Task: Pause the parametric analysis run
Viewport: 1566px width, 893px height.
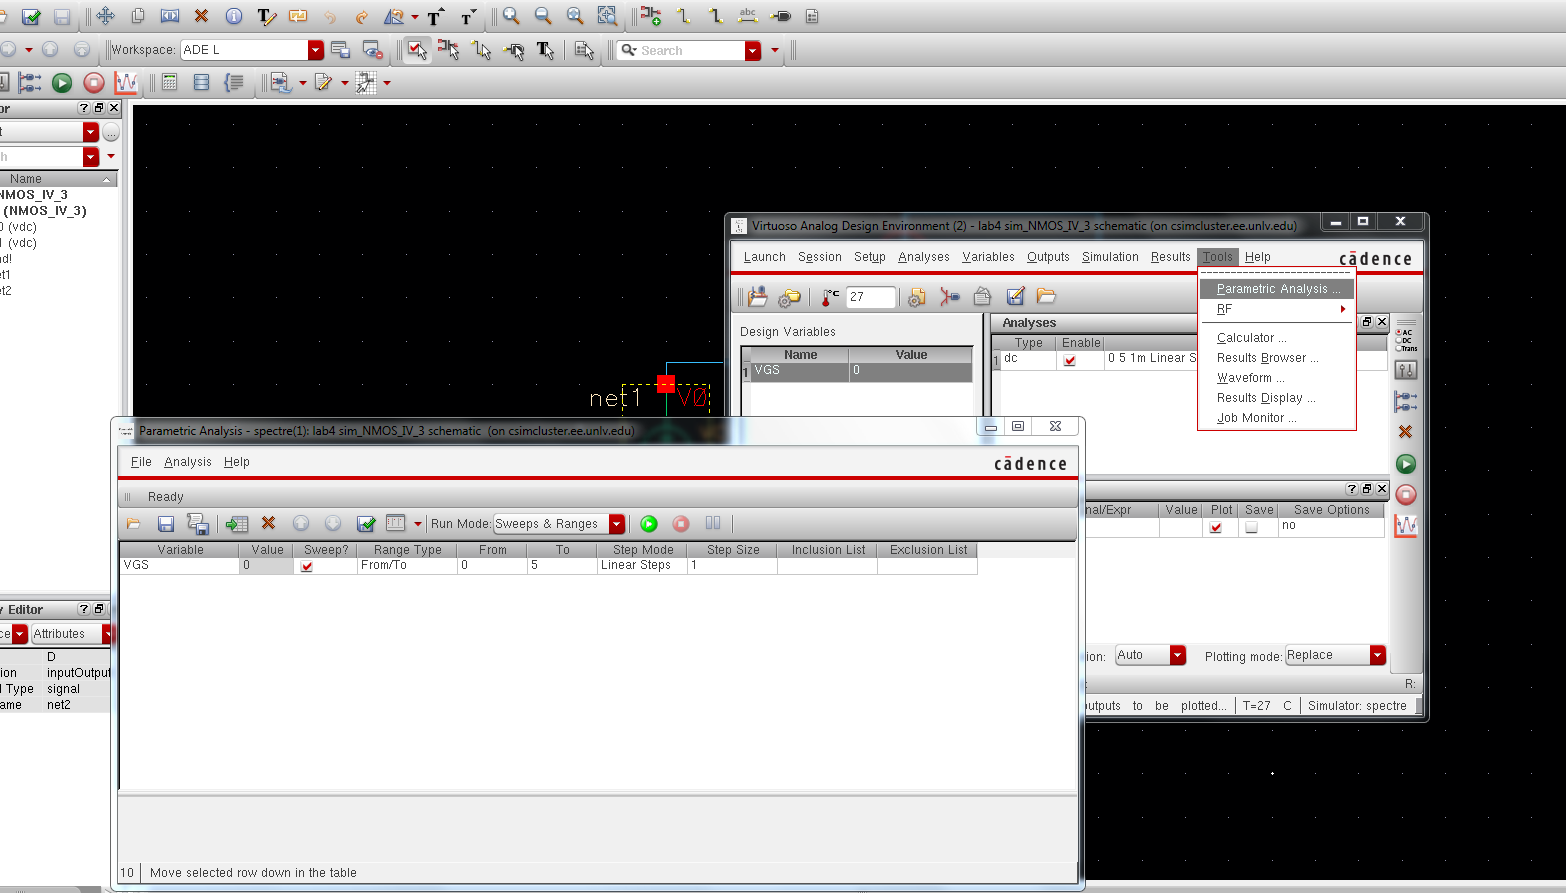Action: coord(713,523)
